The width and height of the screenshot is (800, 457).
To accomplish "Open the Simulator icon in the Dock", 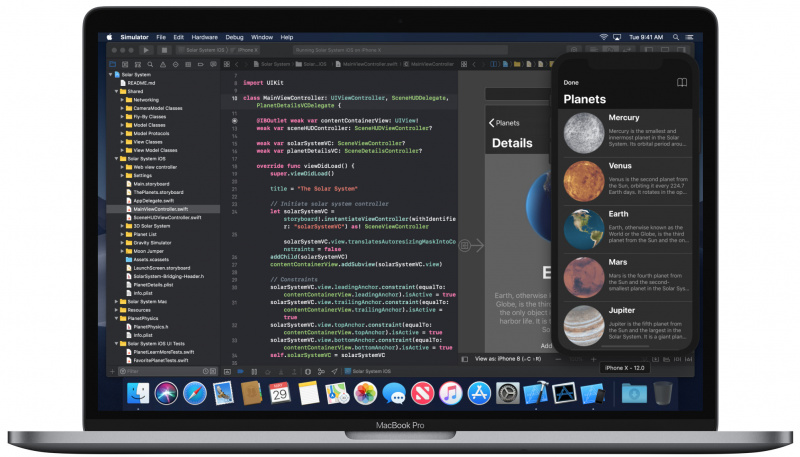I will pos(592,393).
